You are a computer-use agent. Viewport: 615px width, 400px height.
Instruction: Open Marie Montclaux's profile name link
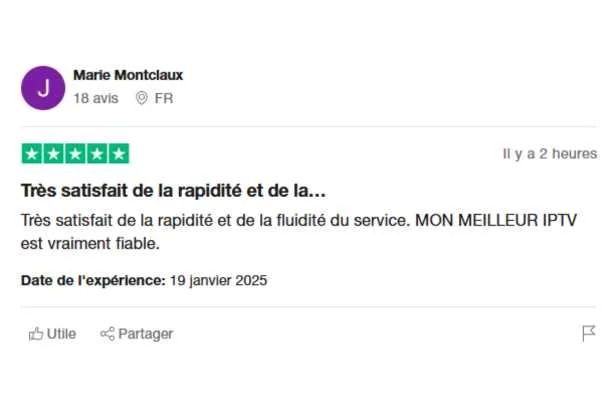click(x=128, y=75)
